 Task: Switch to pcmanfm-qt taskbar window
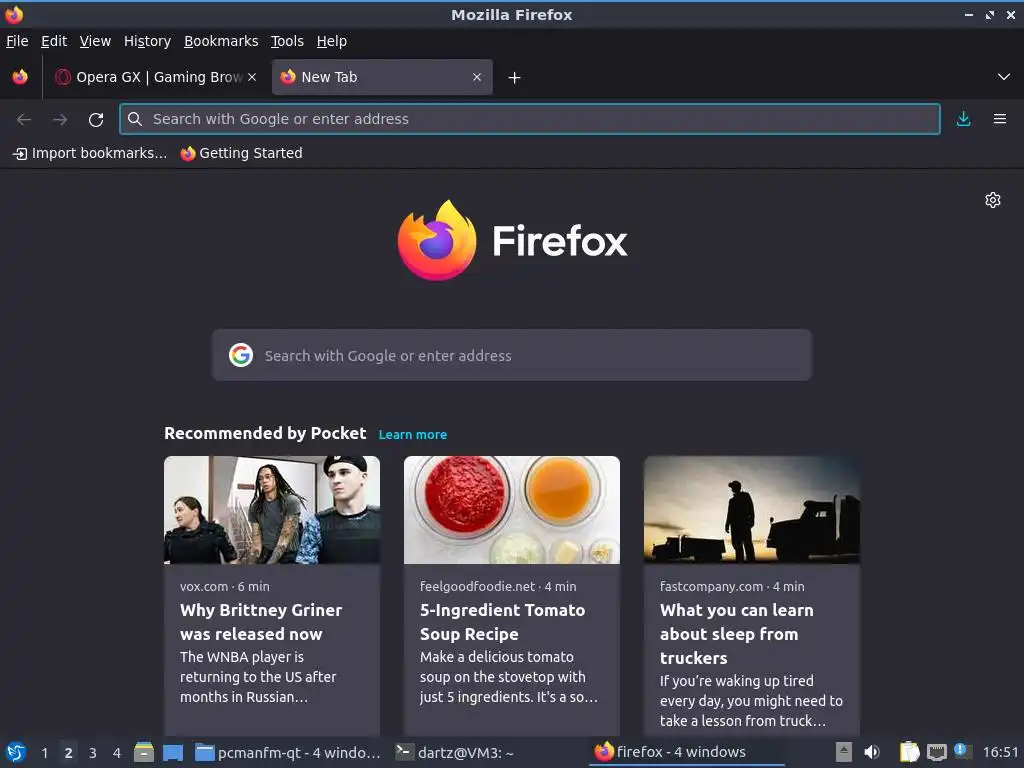click(289, 752)
